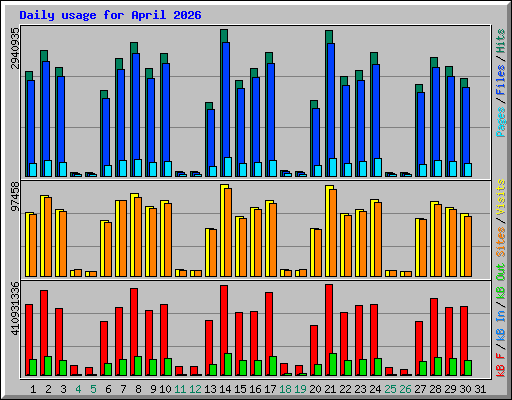Select day 22 on the x-axis
This screenshot has height=400, width=512.
[345, 389]
